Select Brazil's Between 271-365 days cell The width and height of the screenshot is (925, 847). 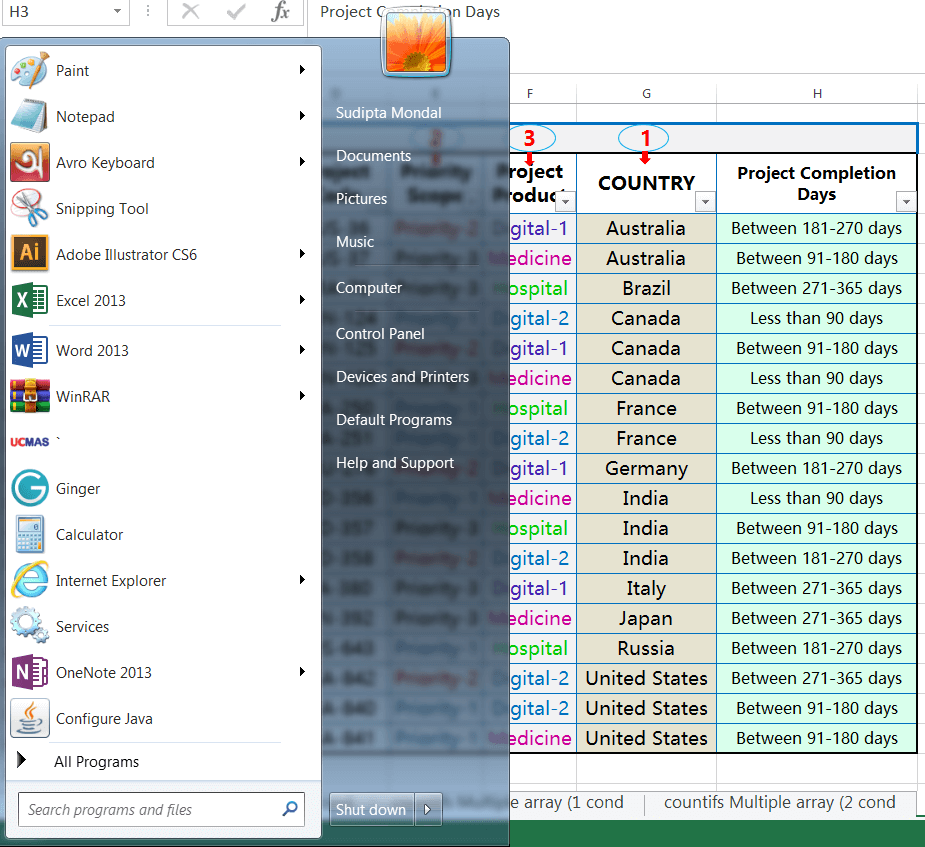point(817,288)
